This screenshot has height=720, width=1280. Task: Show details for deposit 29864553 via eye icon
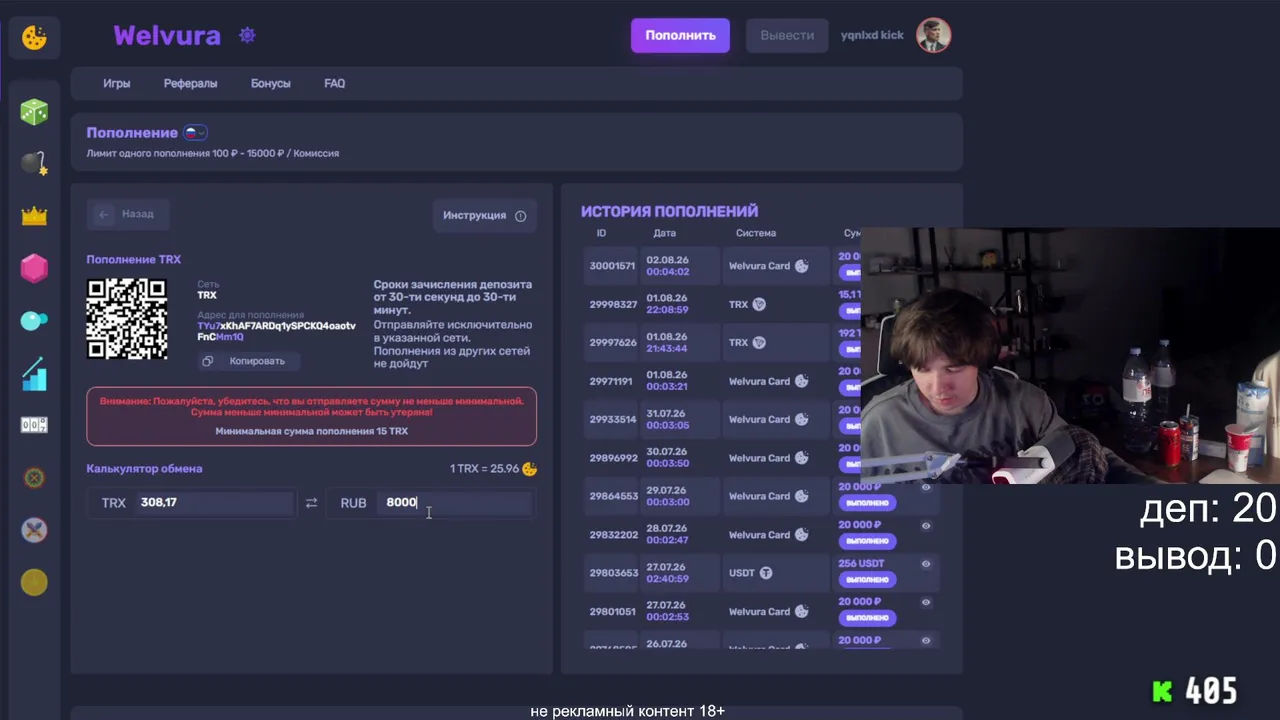(926, 487)
